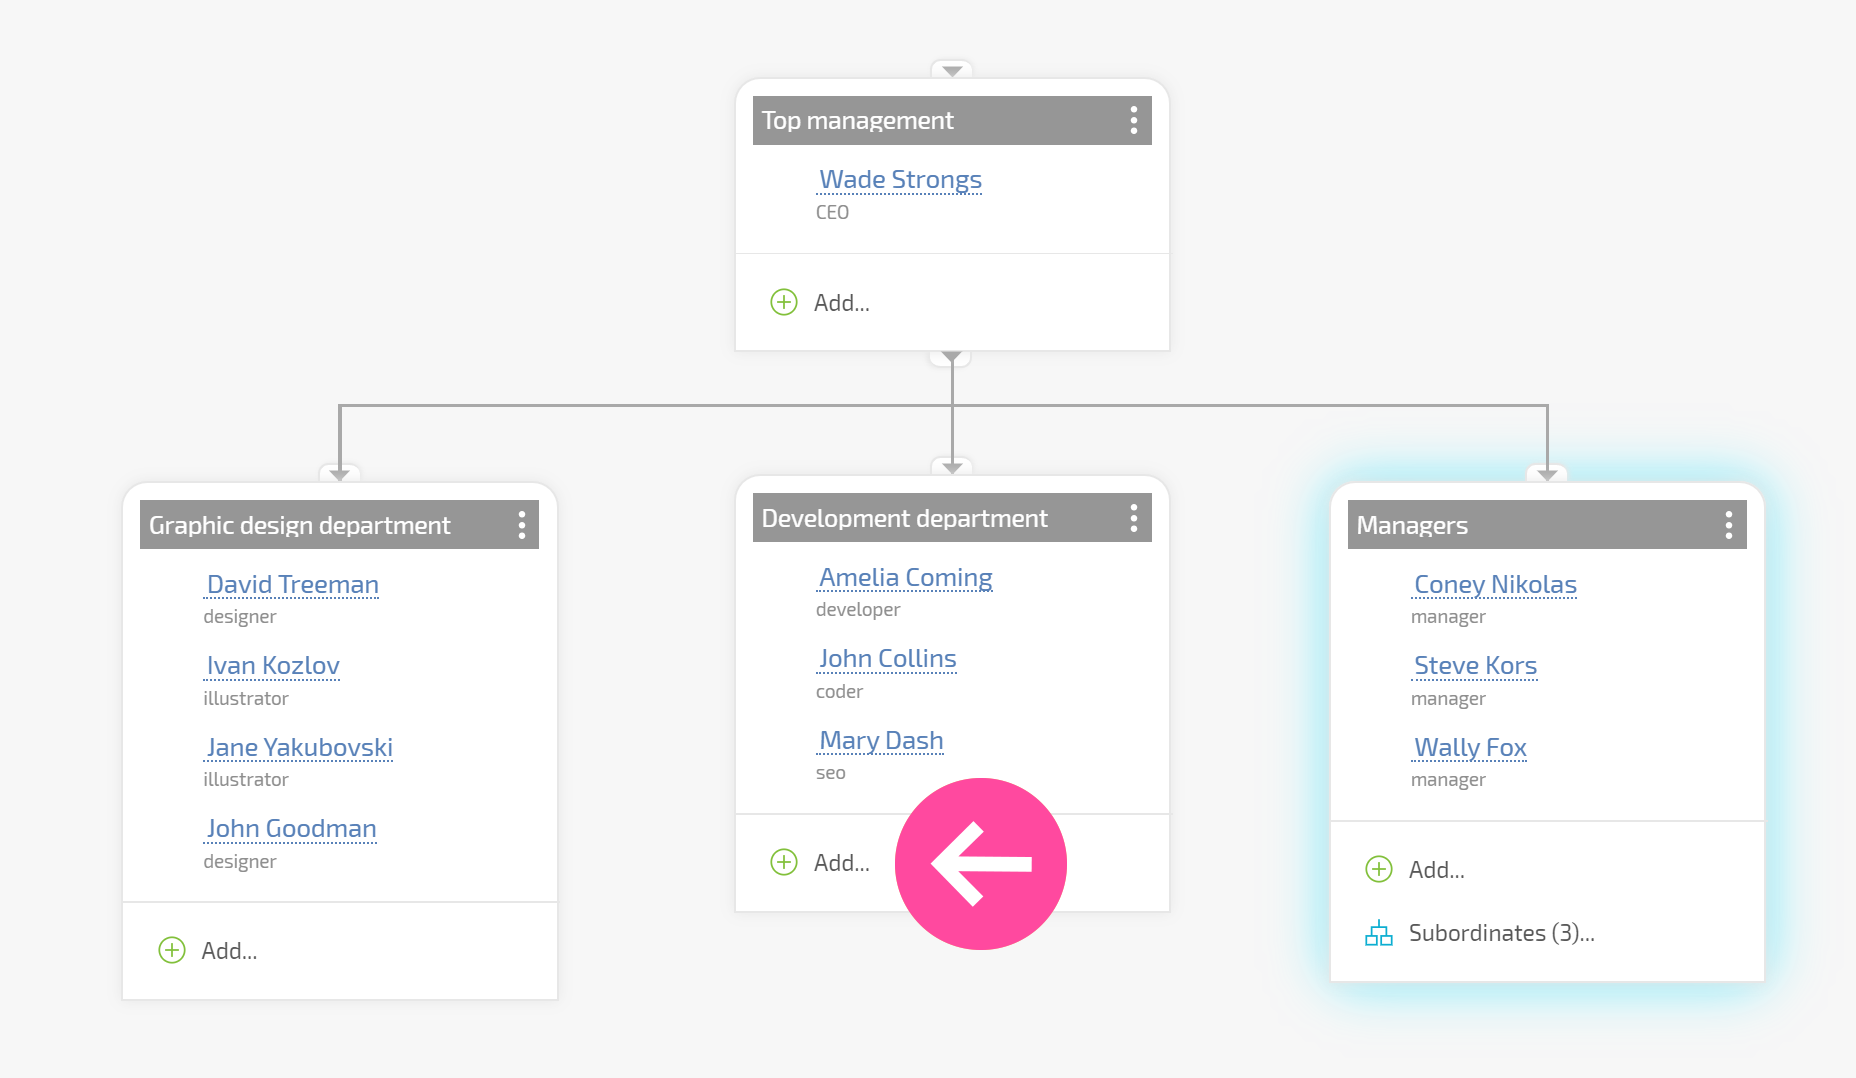Toggle arrow above Graphic design department

point(339,474)
